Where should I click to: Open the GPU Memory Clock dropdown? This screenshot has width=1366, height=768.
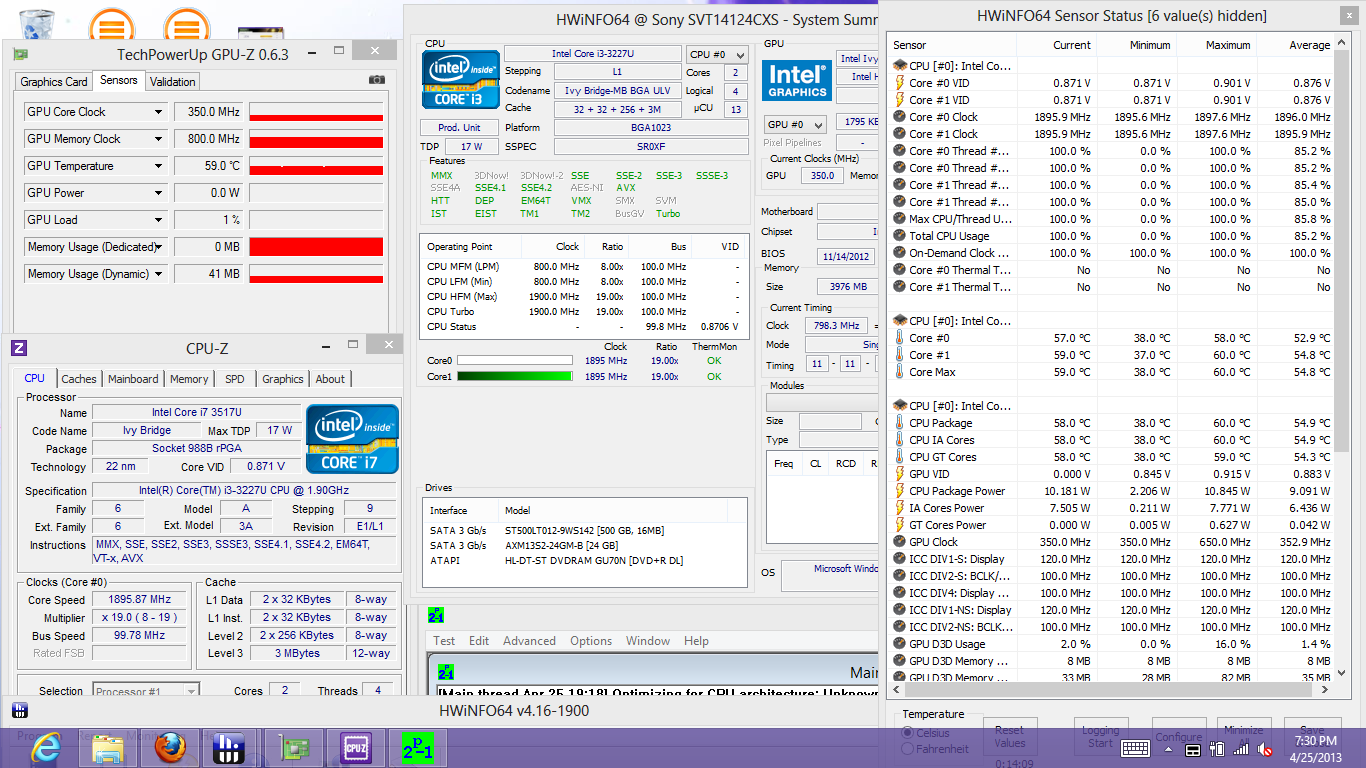pyautogui.click(x=158, y=139)
